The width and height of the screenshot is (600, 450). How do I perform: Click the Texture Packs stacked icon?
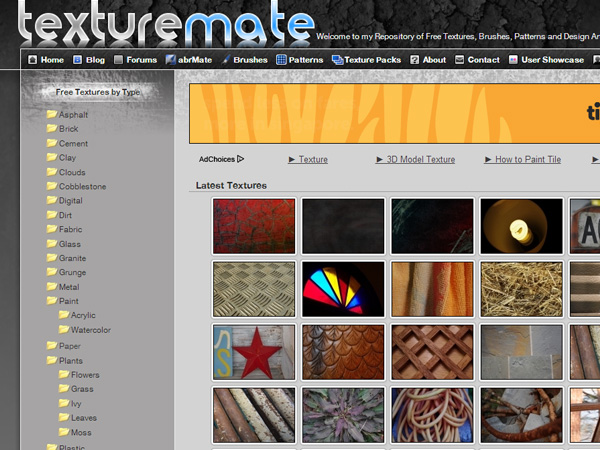click(337, 60)
